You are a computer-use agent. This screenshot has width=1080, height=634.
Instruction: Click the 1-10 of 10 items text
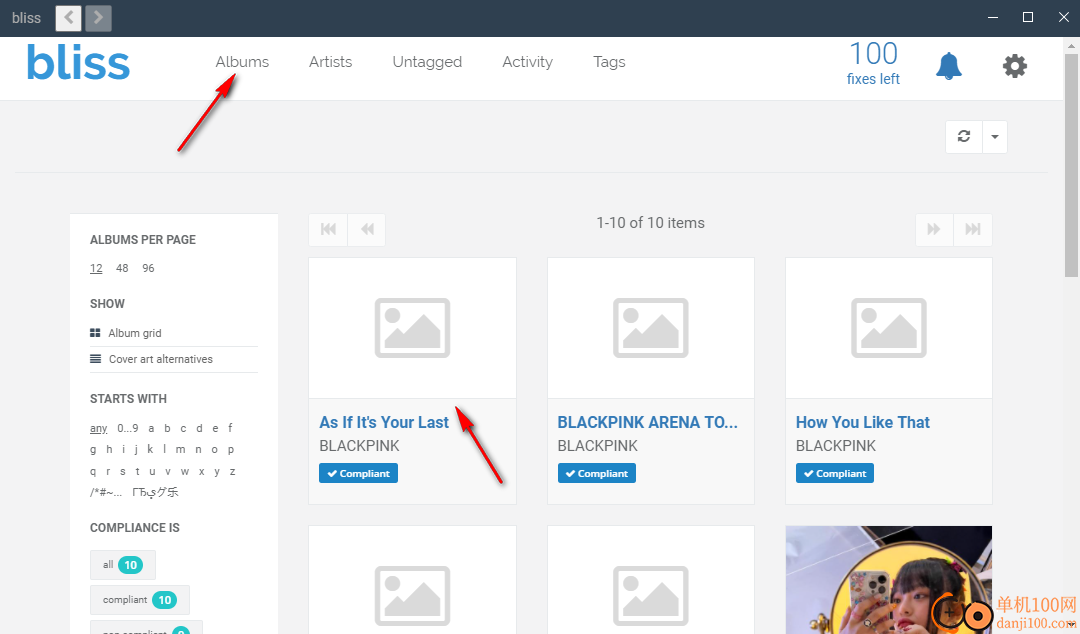click(x=650, y=223)
